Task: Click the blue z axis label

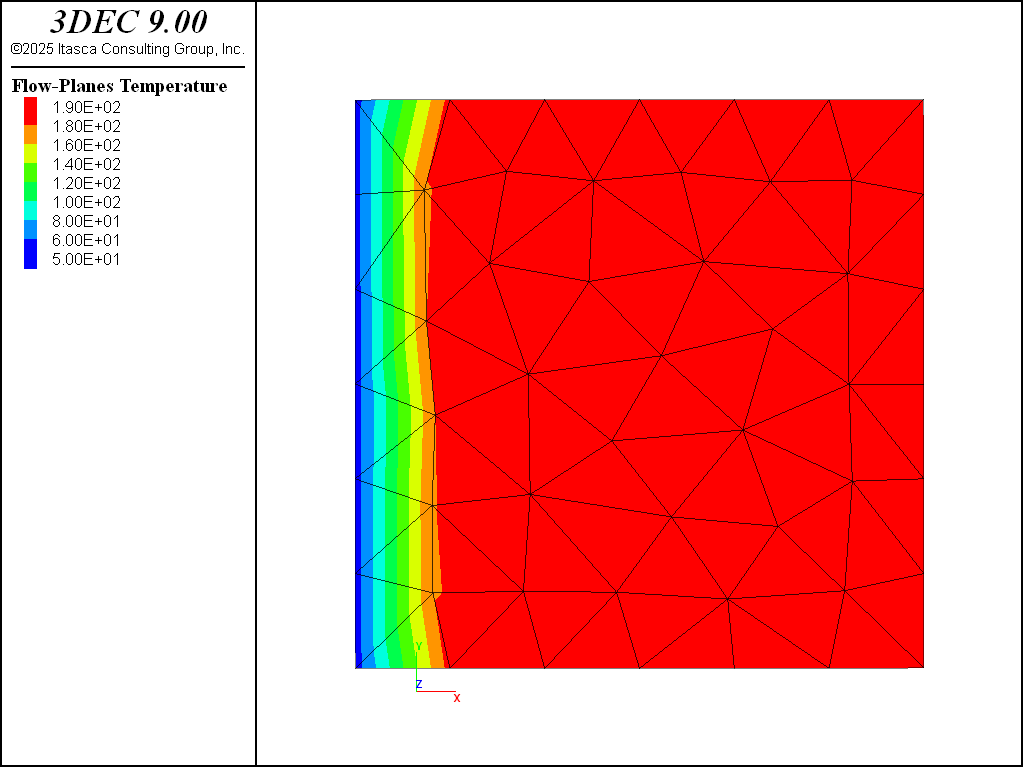Action: [419, 684]
